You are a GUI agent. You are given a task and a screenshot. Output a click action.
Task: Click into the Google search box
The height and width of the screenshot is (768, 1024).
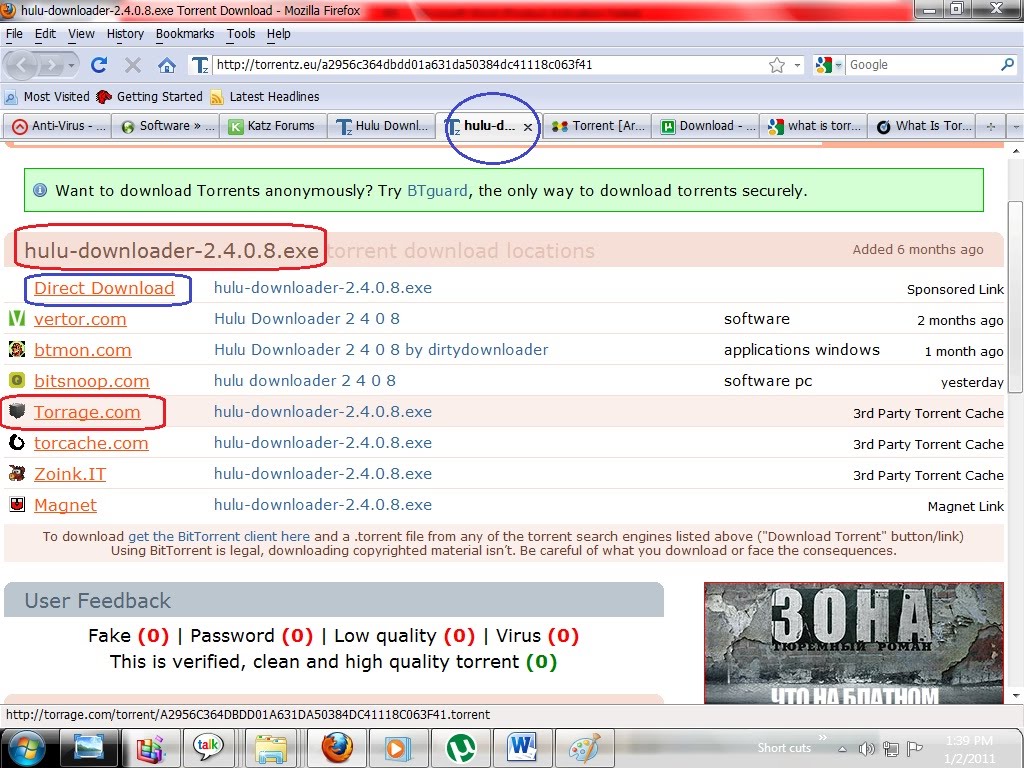coord(922,65)
